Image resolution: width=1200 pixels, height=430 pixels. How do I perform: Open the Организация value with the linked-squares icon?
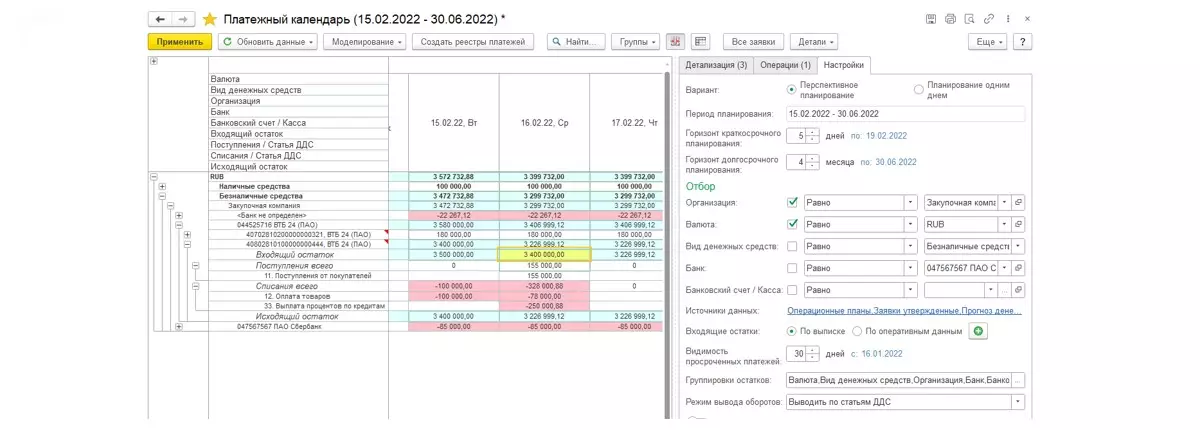[x=1019, y=201]
